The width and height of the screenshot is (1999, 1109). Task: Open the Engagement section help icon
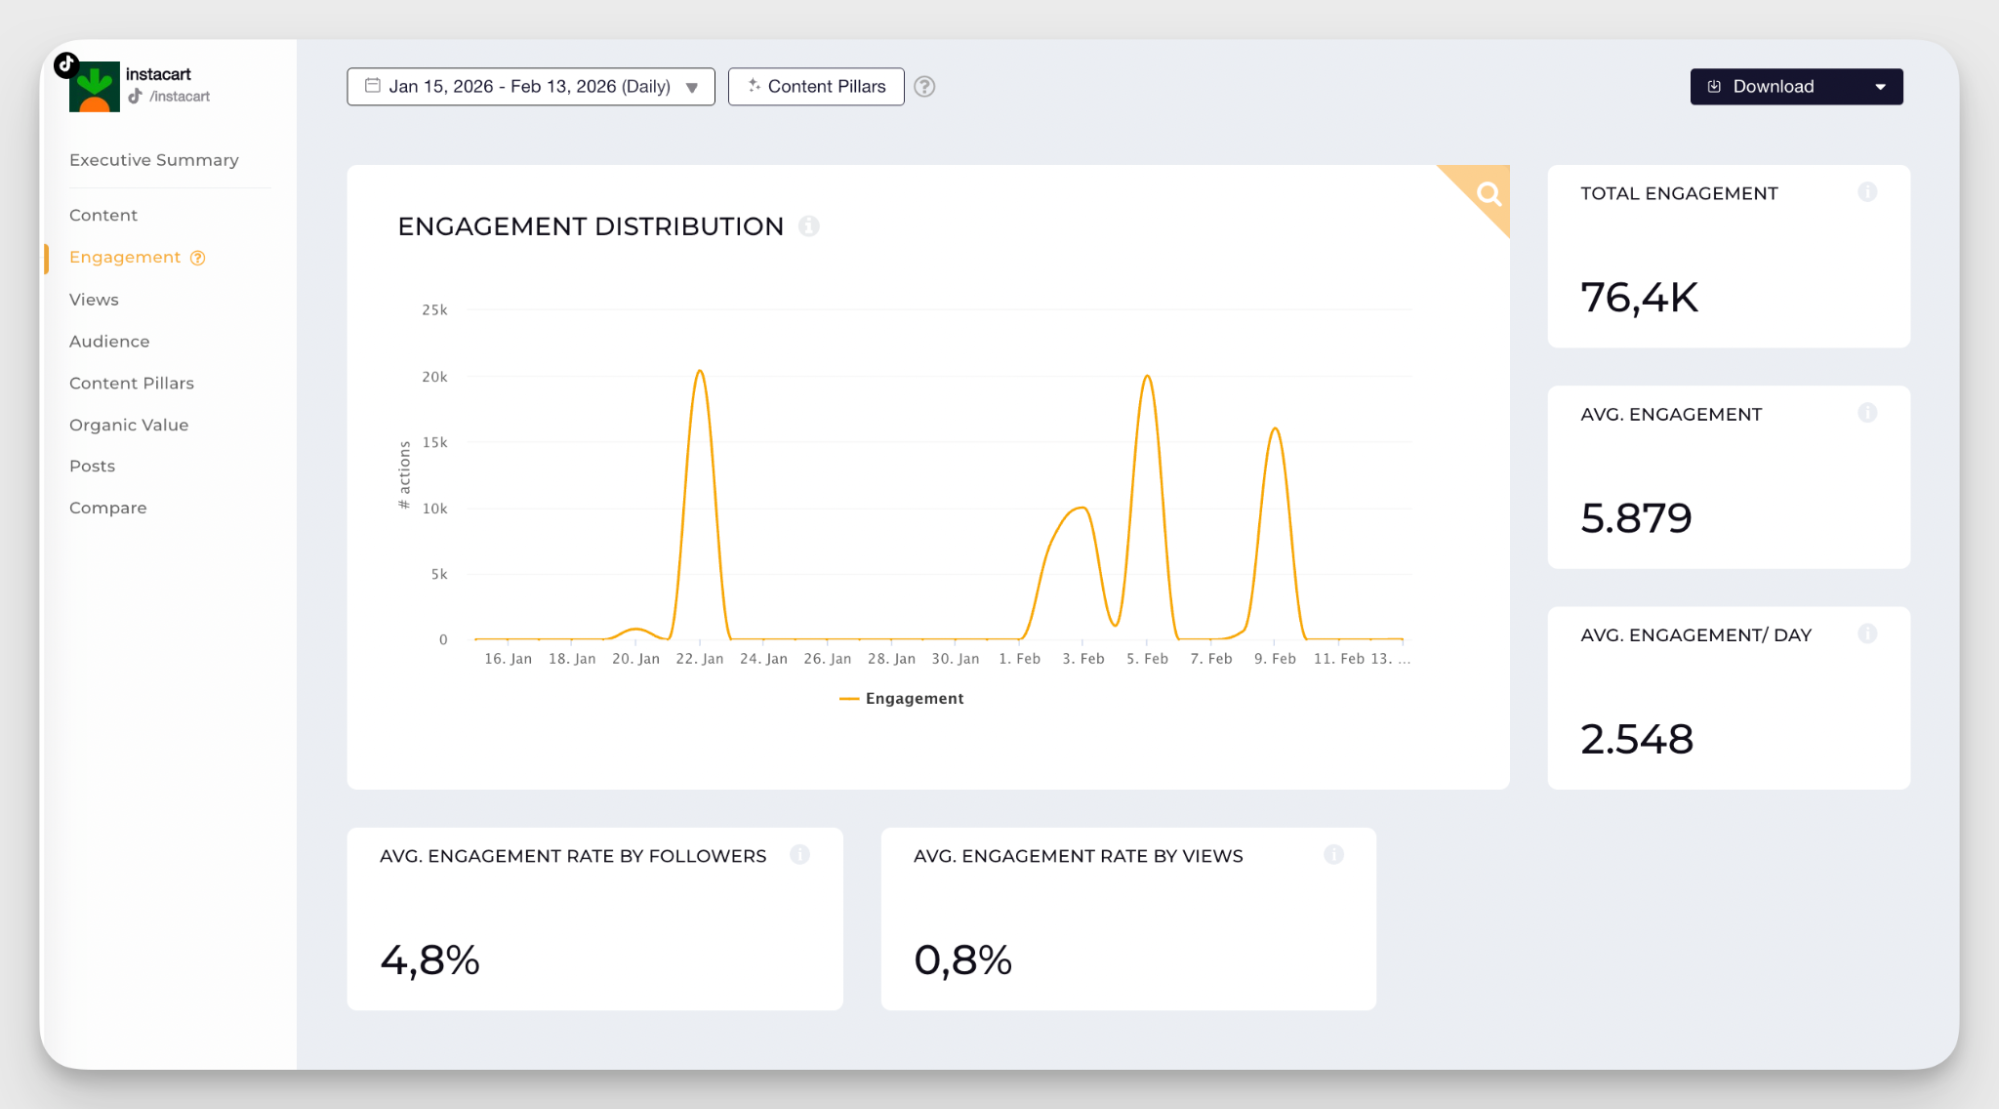[x=198, y=257]
